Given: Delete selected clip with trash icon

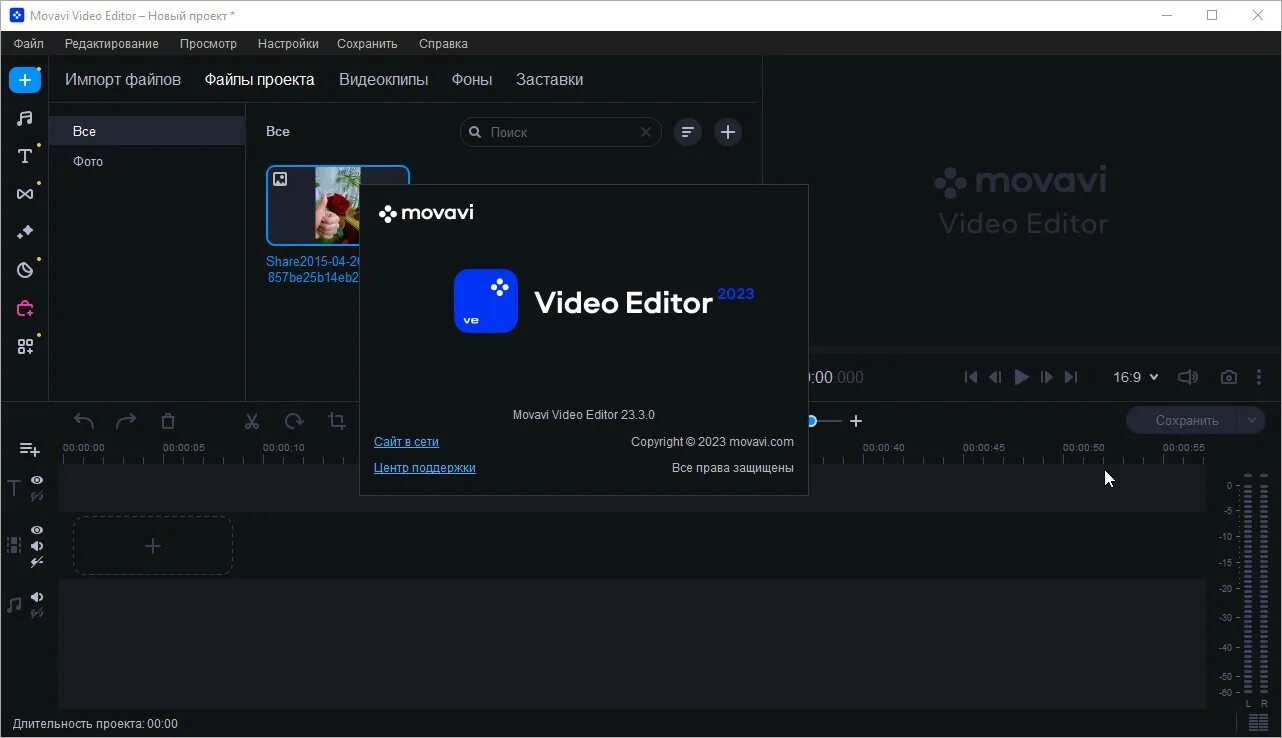Looking at the screenshot, I should pos(168,421).
